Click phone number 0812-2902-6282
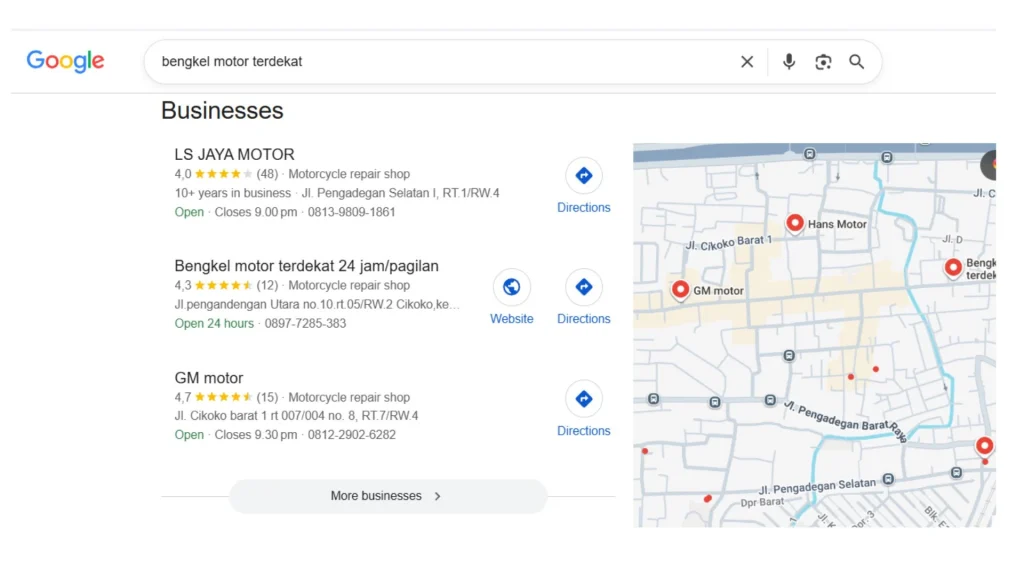This screenshot has height=576, width=1024. click(x=351, y=434)
